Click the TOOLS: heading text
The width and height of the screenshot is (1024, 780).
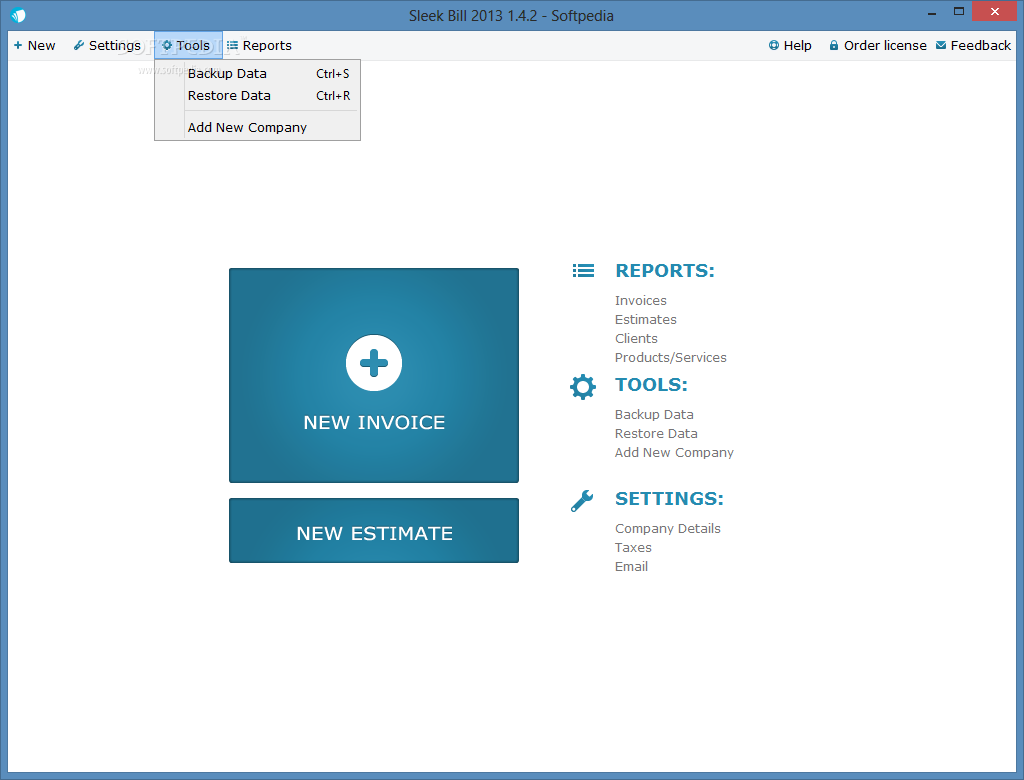pos(651,385)
